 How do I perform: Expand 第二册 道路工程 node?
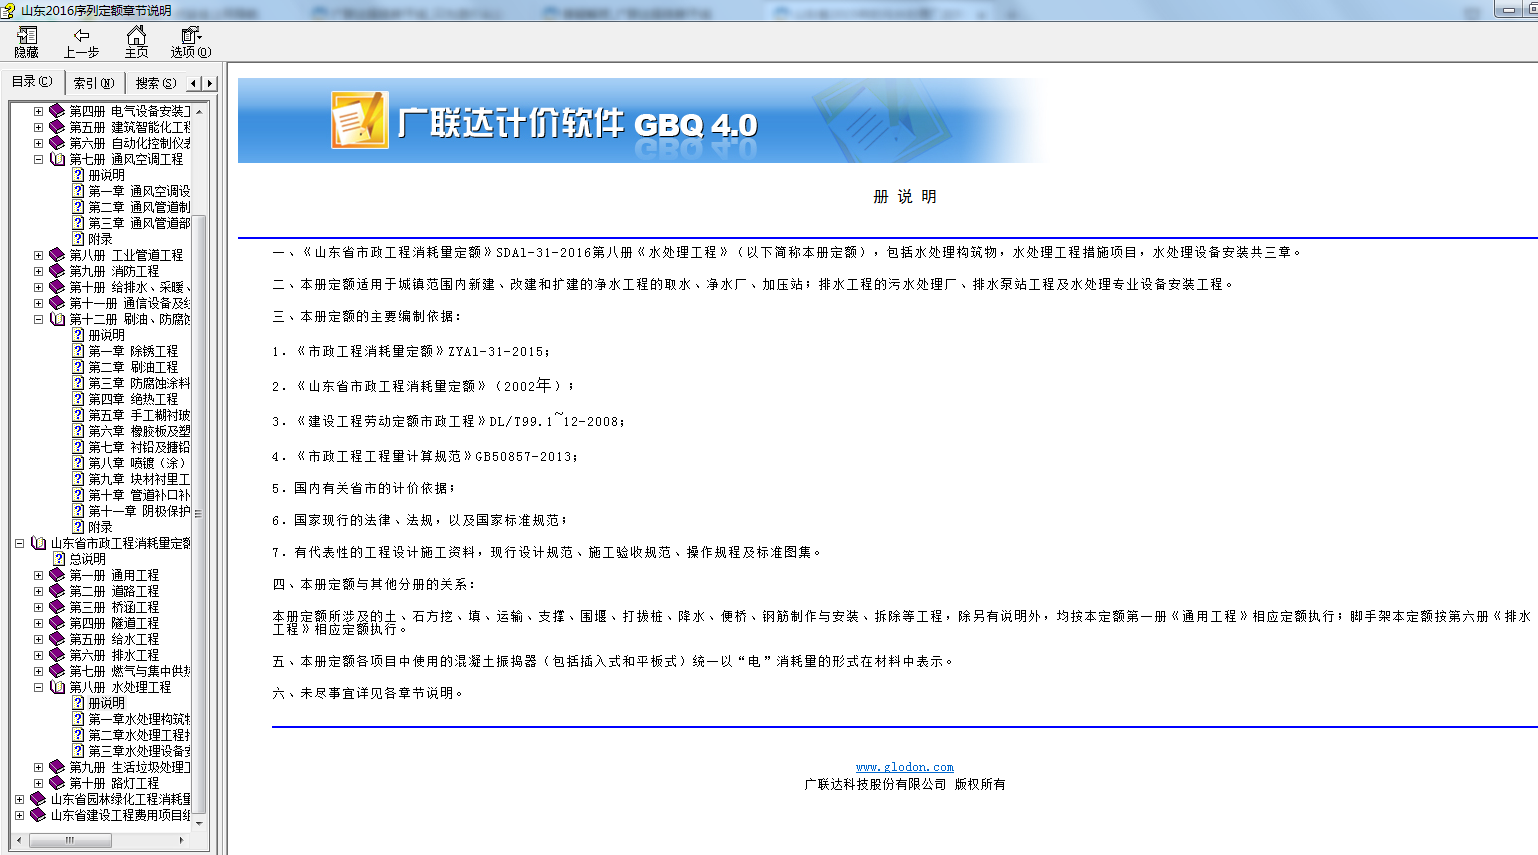tap(38, 591)
